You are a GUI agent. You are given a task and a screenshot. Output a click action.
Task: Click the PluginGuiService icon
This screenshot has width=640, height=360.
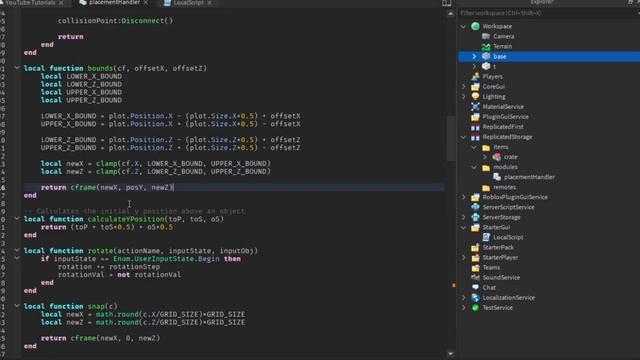[475, 117]
